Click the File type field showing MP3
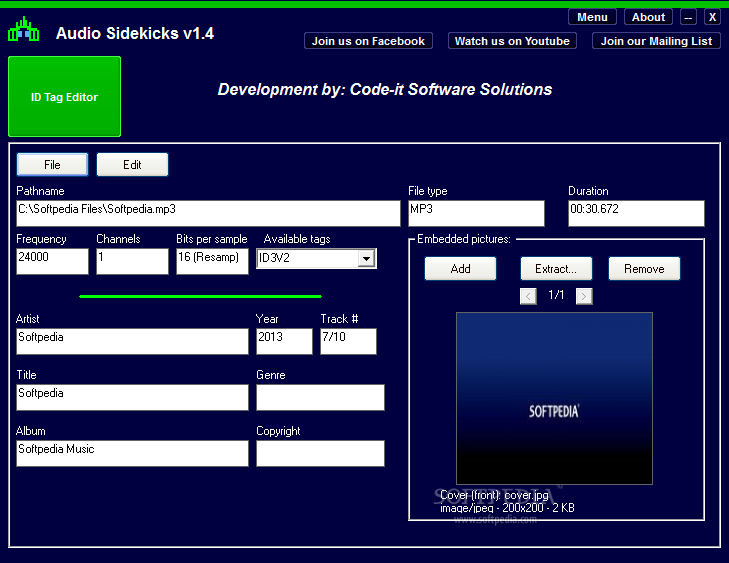 [476, 213]
